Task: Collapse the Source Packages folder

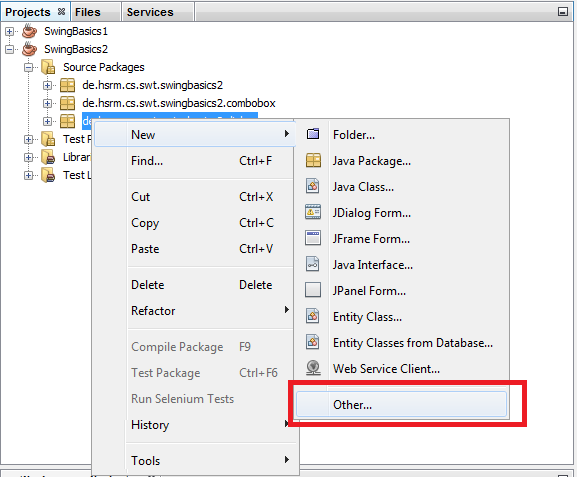Action: [29, 67]
